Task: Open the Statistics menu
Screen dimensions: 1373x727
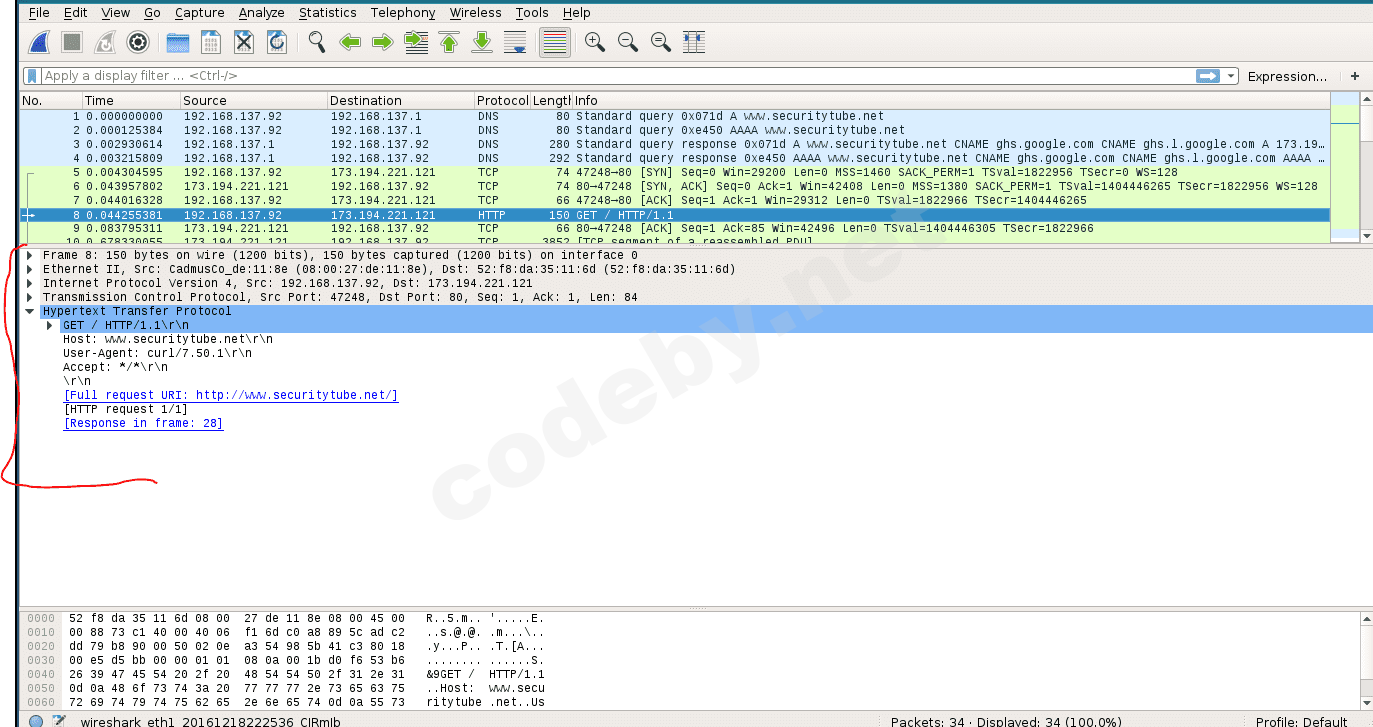Action: coord(327,13)
